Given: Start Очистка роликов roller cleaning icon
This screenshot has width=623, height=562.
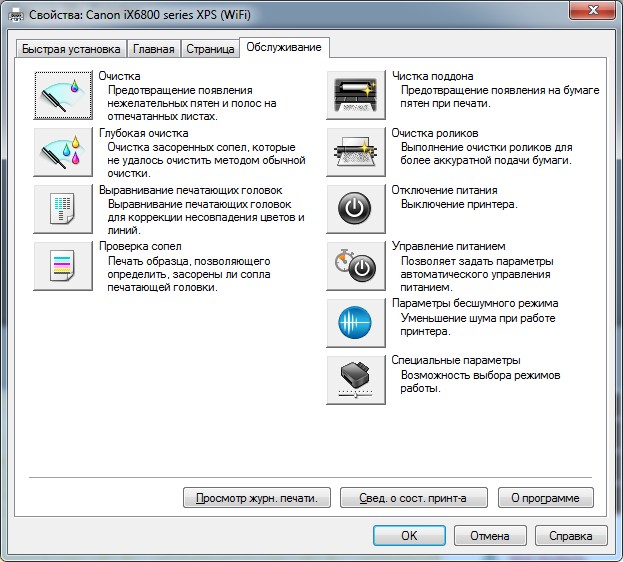Looking at the screenshot, I should [356, 151].
